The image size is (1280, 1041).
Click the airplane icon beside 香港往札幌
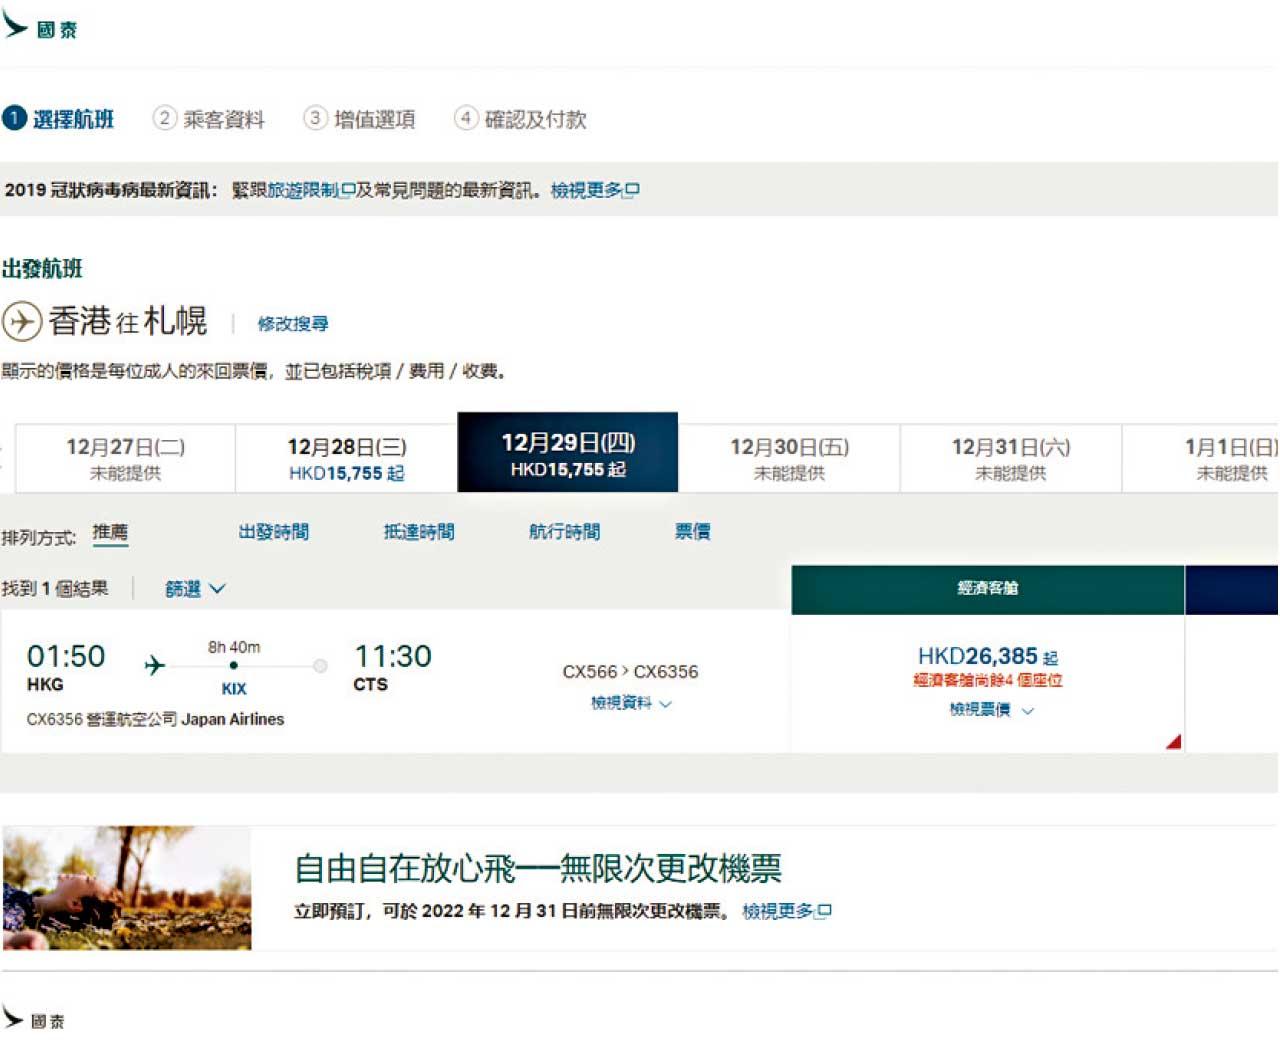21,322
